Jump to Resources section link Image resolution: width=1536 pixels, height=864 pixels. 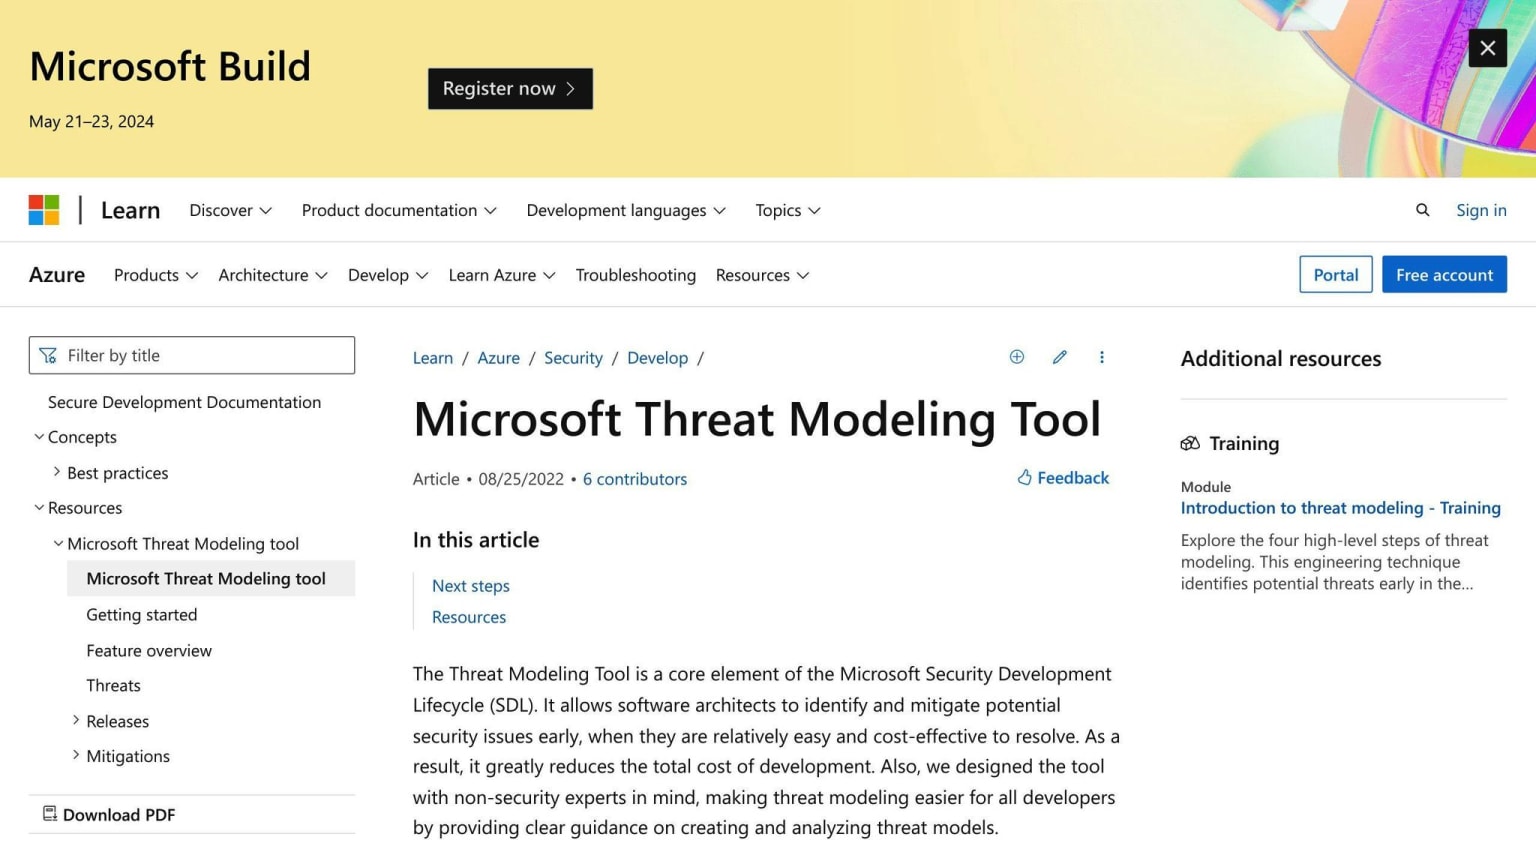pos(469,617)
